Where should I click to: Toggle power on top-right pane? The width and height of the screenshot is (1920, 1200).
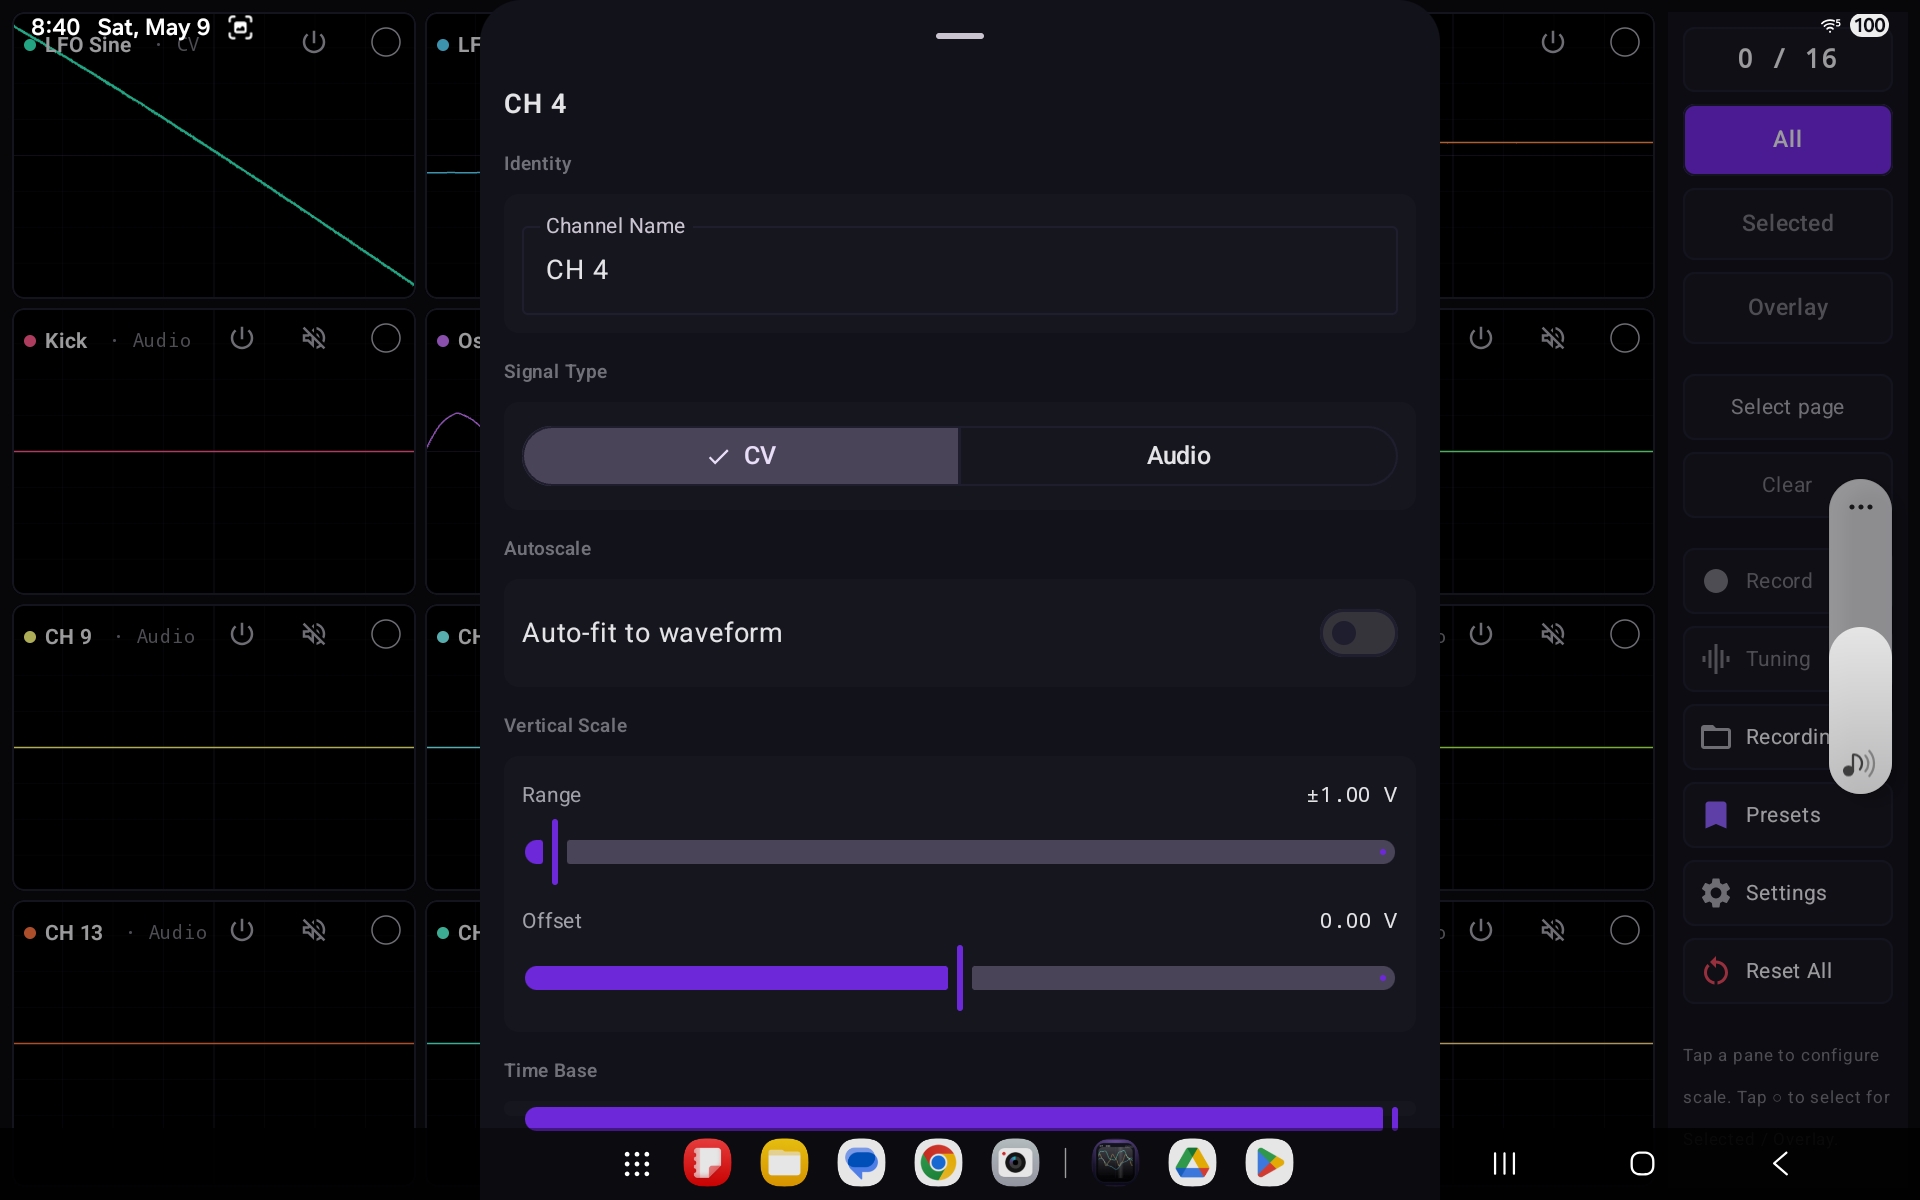[x=1553, y=42]
